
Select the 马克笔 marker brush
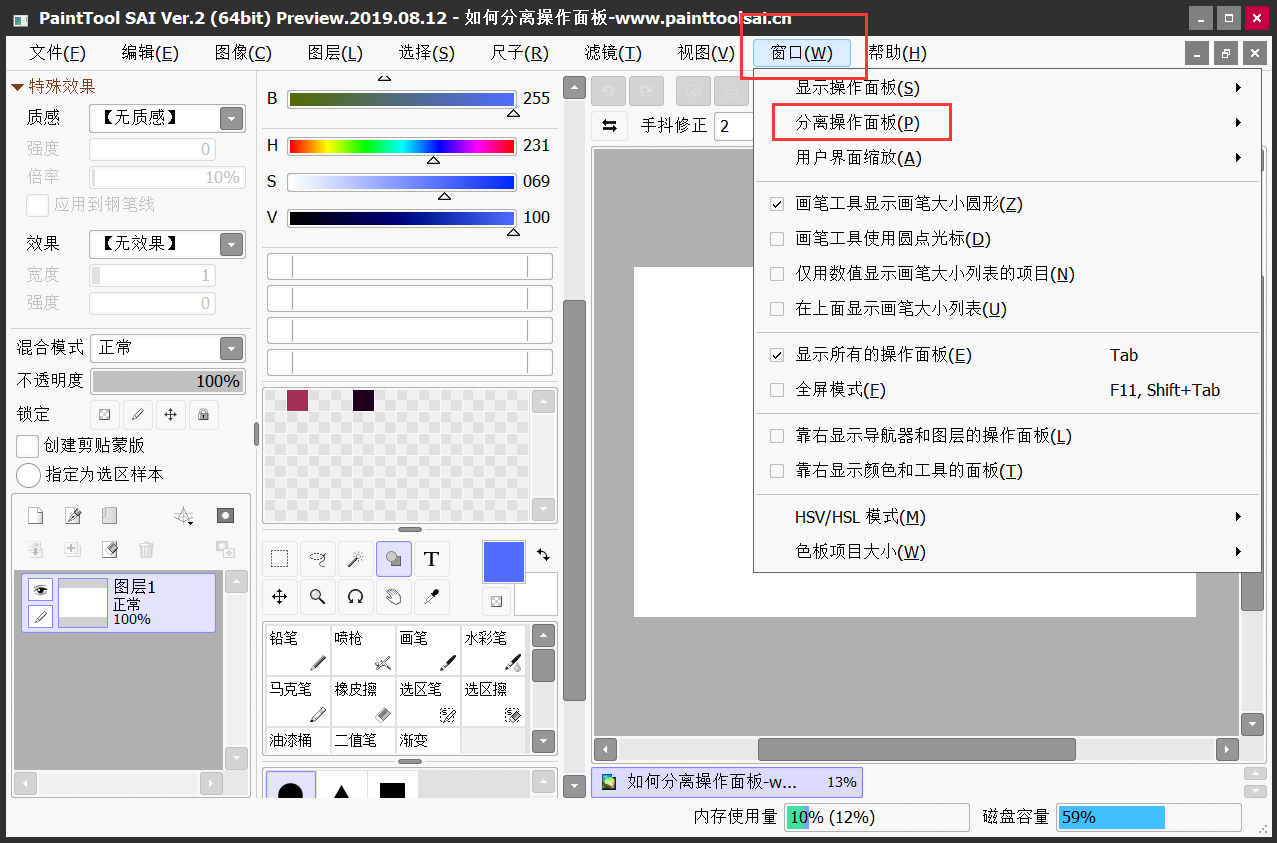pyautogui.click(x=298, y=702)
